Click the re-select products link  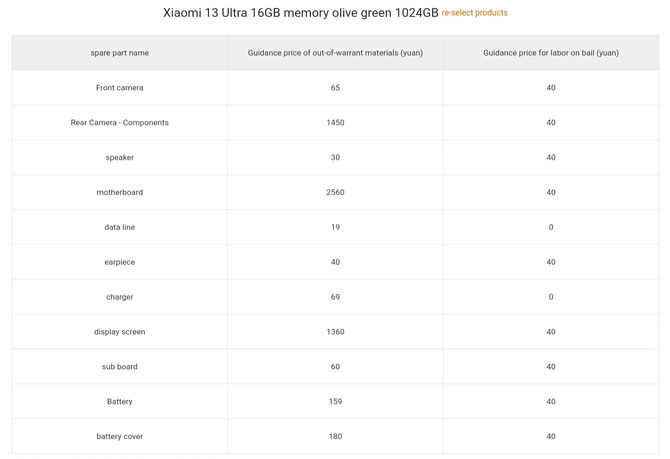(x=474, y=13)
